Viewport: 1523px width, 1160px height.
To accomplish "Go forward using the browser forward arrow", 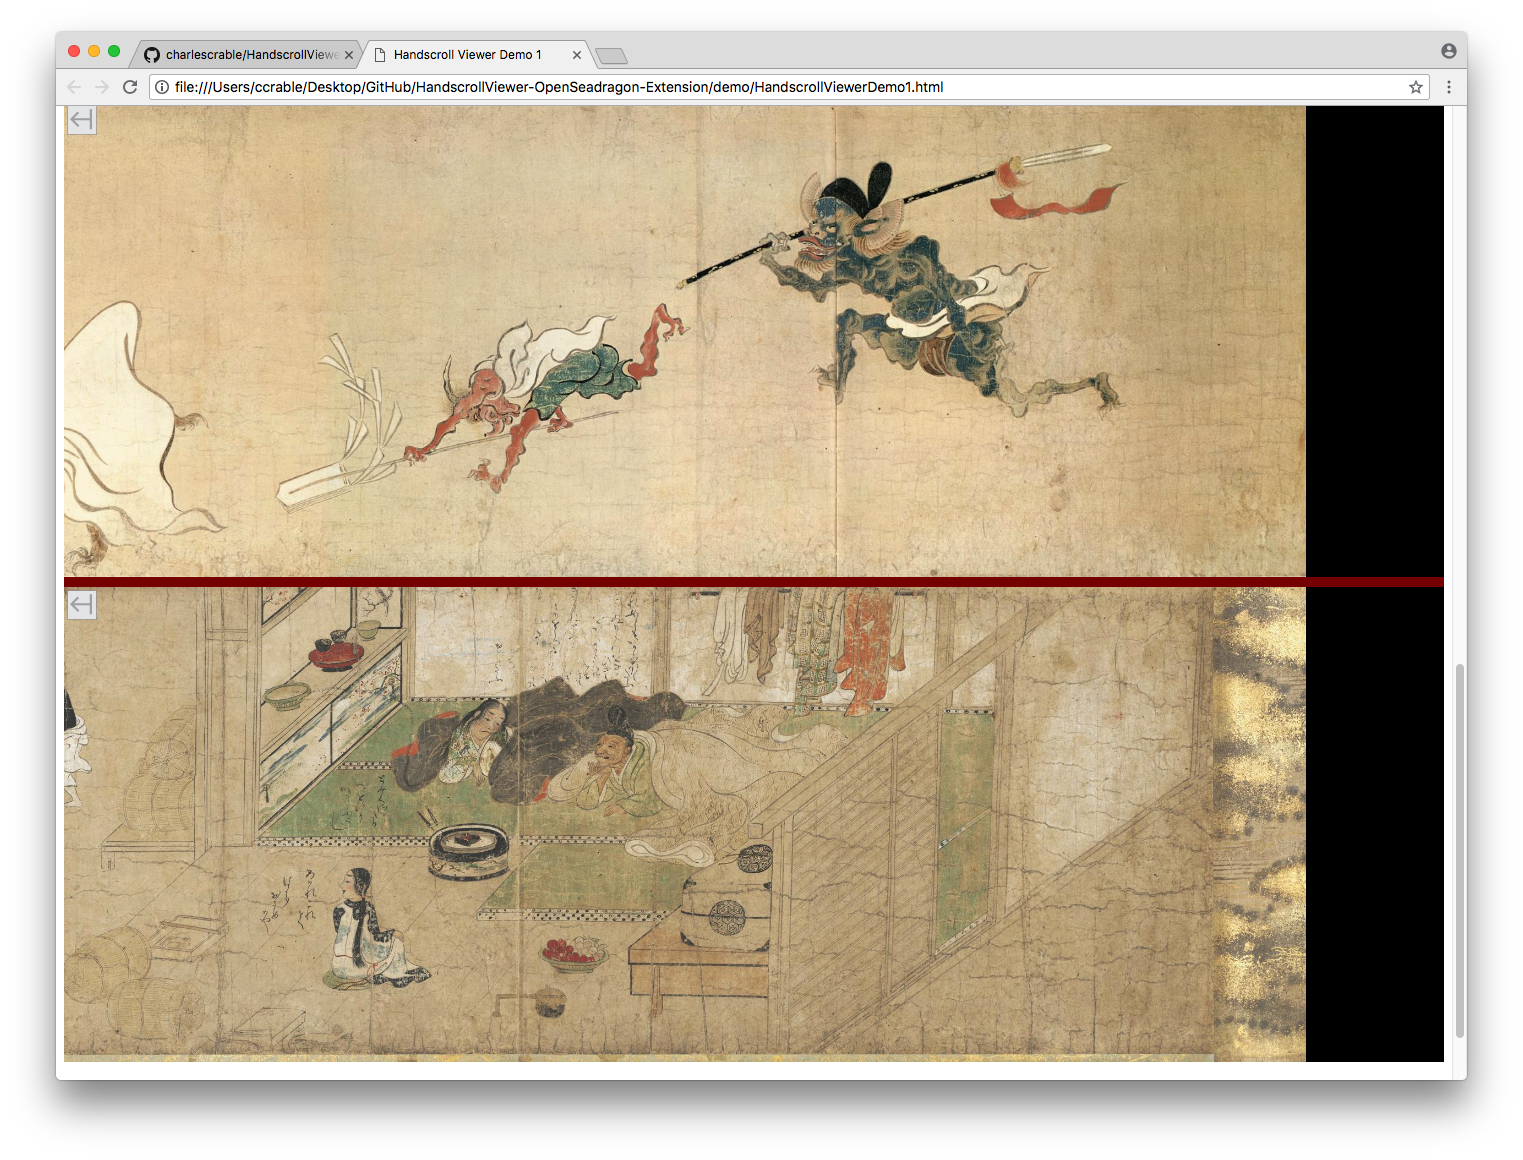I will [x=101, y=87].
